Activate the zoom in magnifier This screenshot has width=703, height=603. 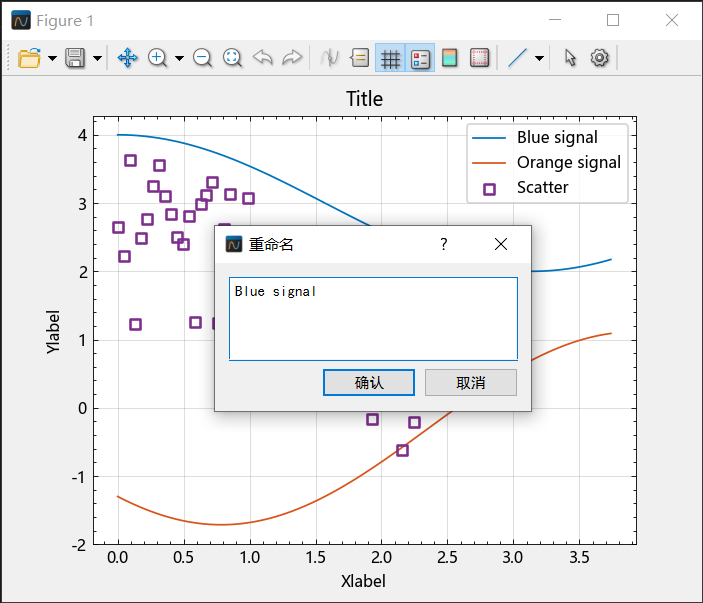click(157, 58)
